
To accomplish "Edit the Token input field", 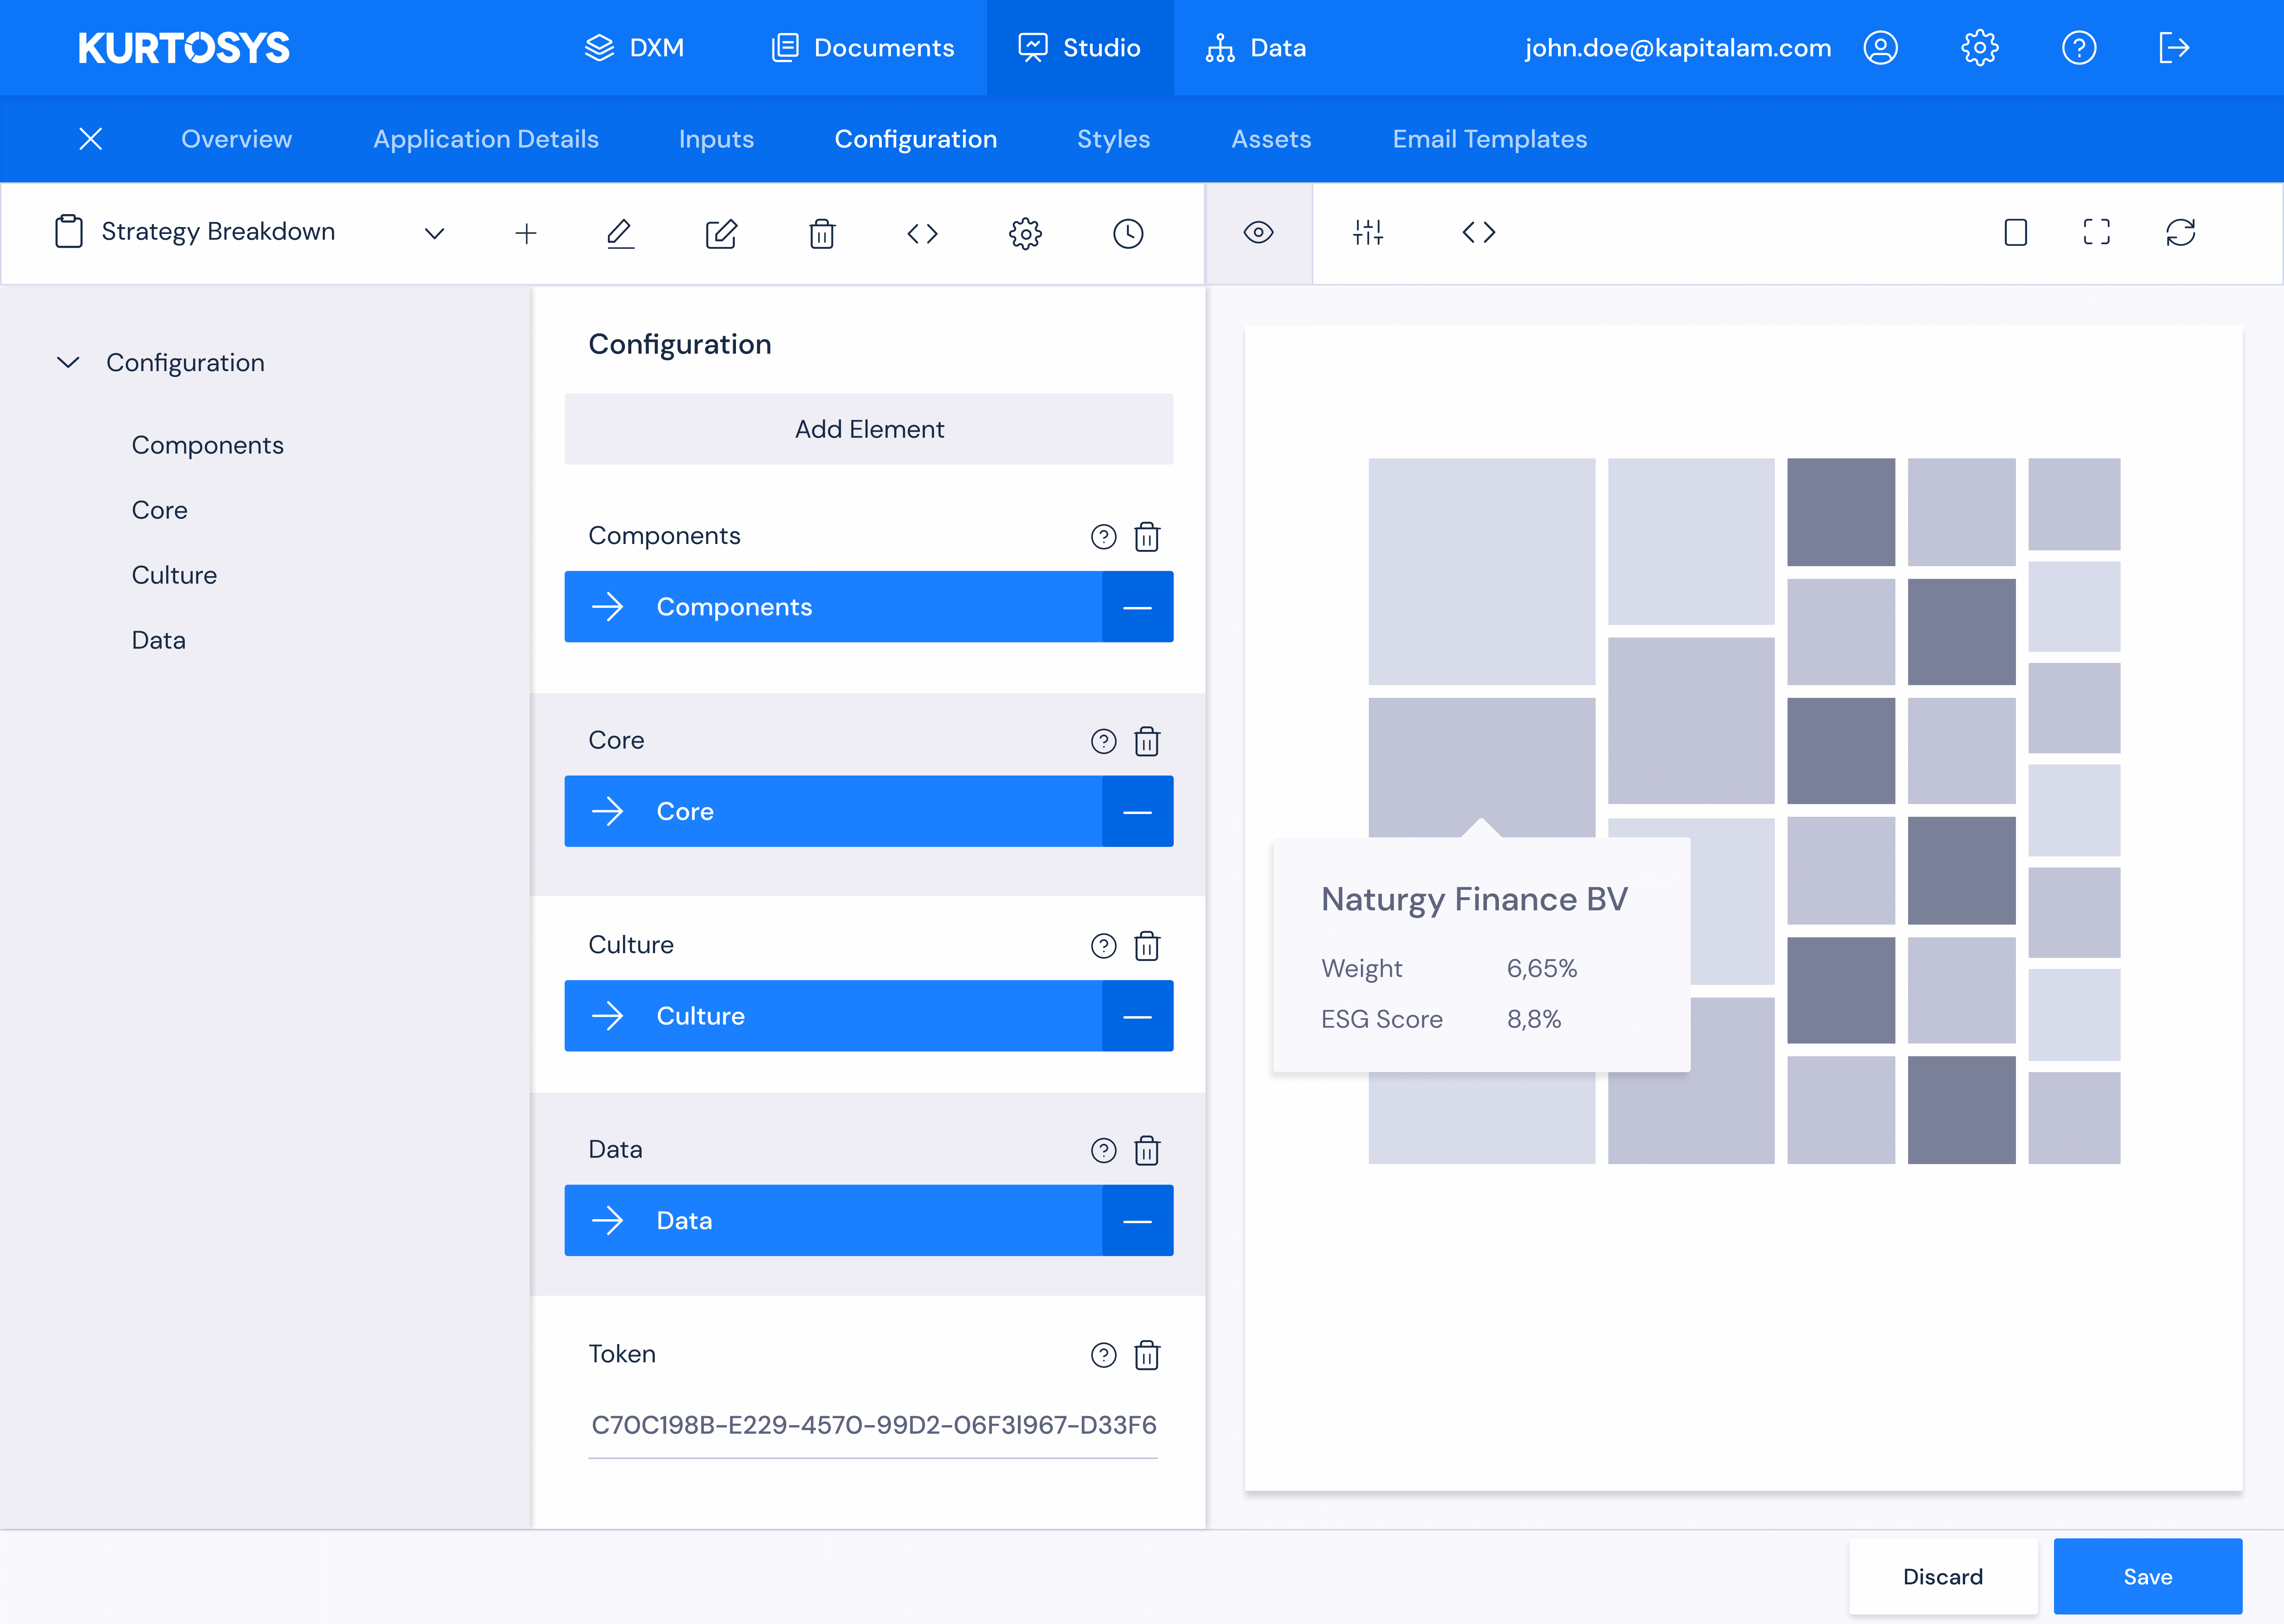I will (873, 1425).
